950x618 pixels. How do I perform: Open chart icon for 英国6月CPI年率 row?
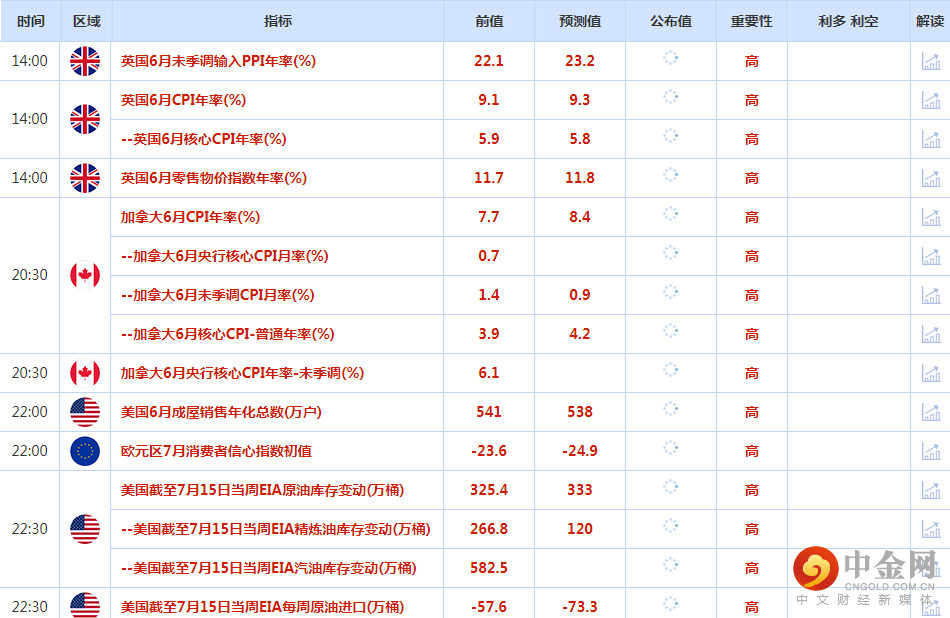coord(931,100)
